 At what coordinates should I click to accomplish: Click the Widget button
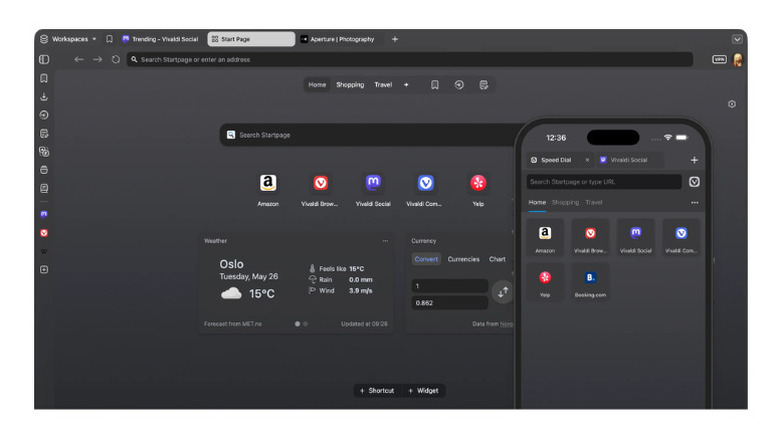[423, 391]
